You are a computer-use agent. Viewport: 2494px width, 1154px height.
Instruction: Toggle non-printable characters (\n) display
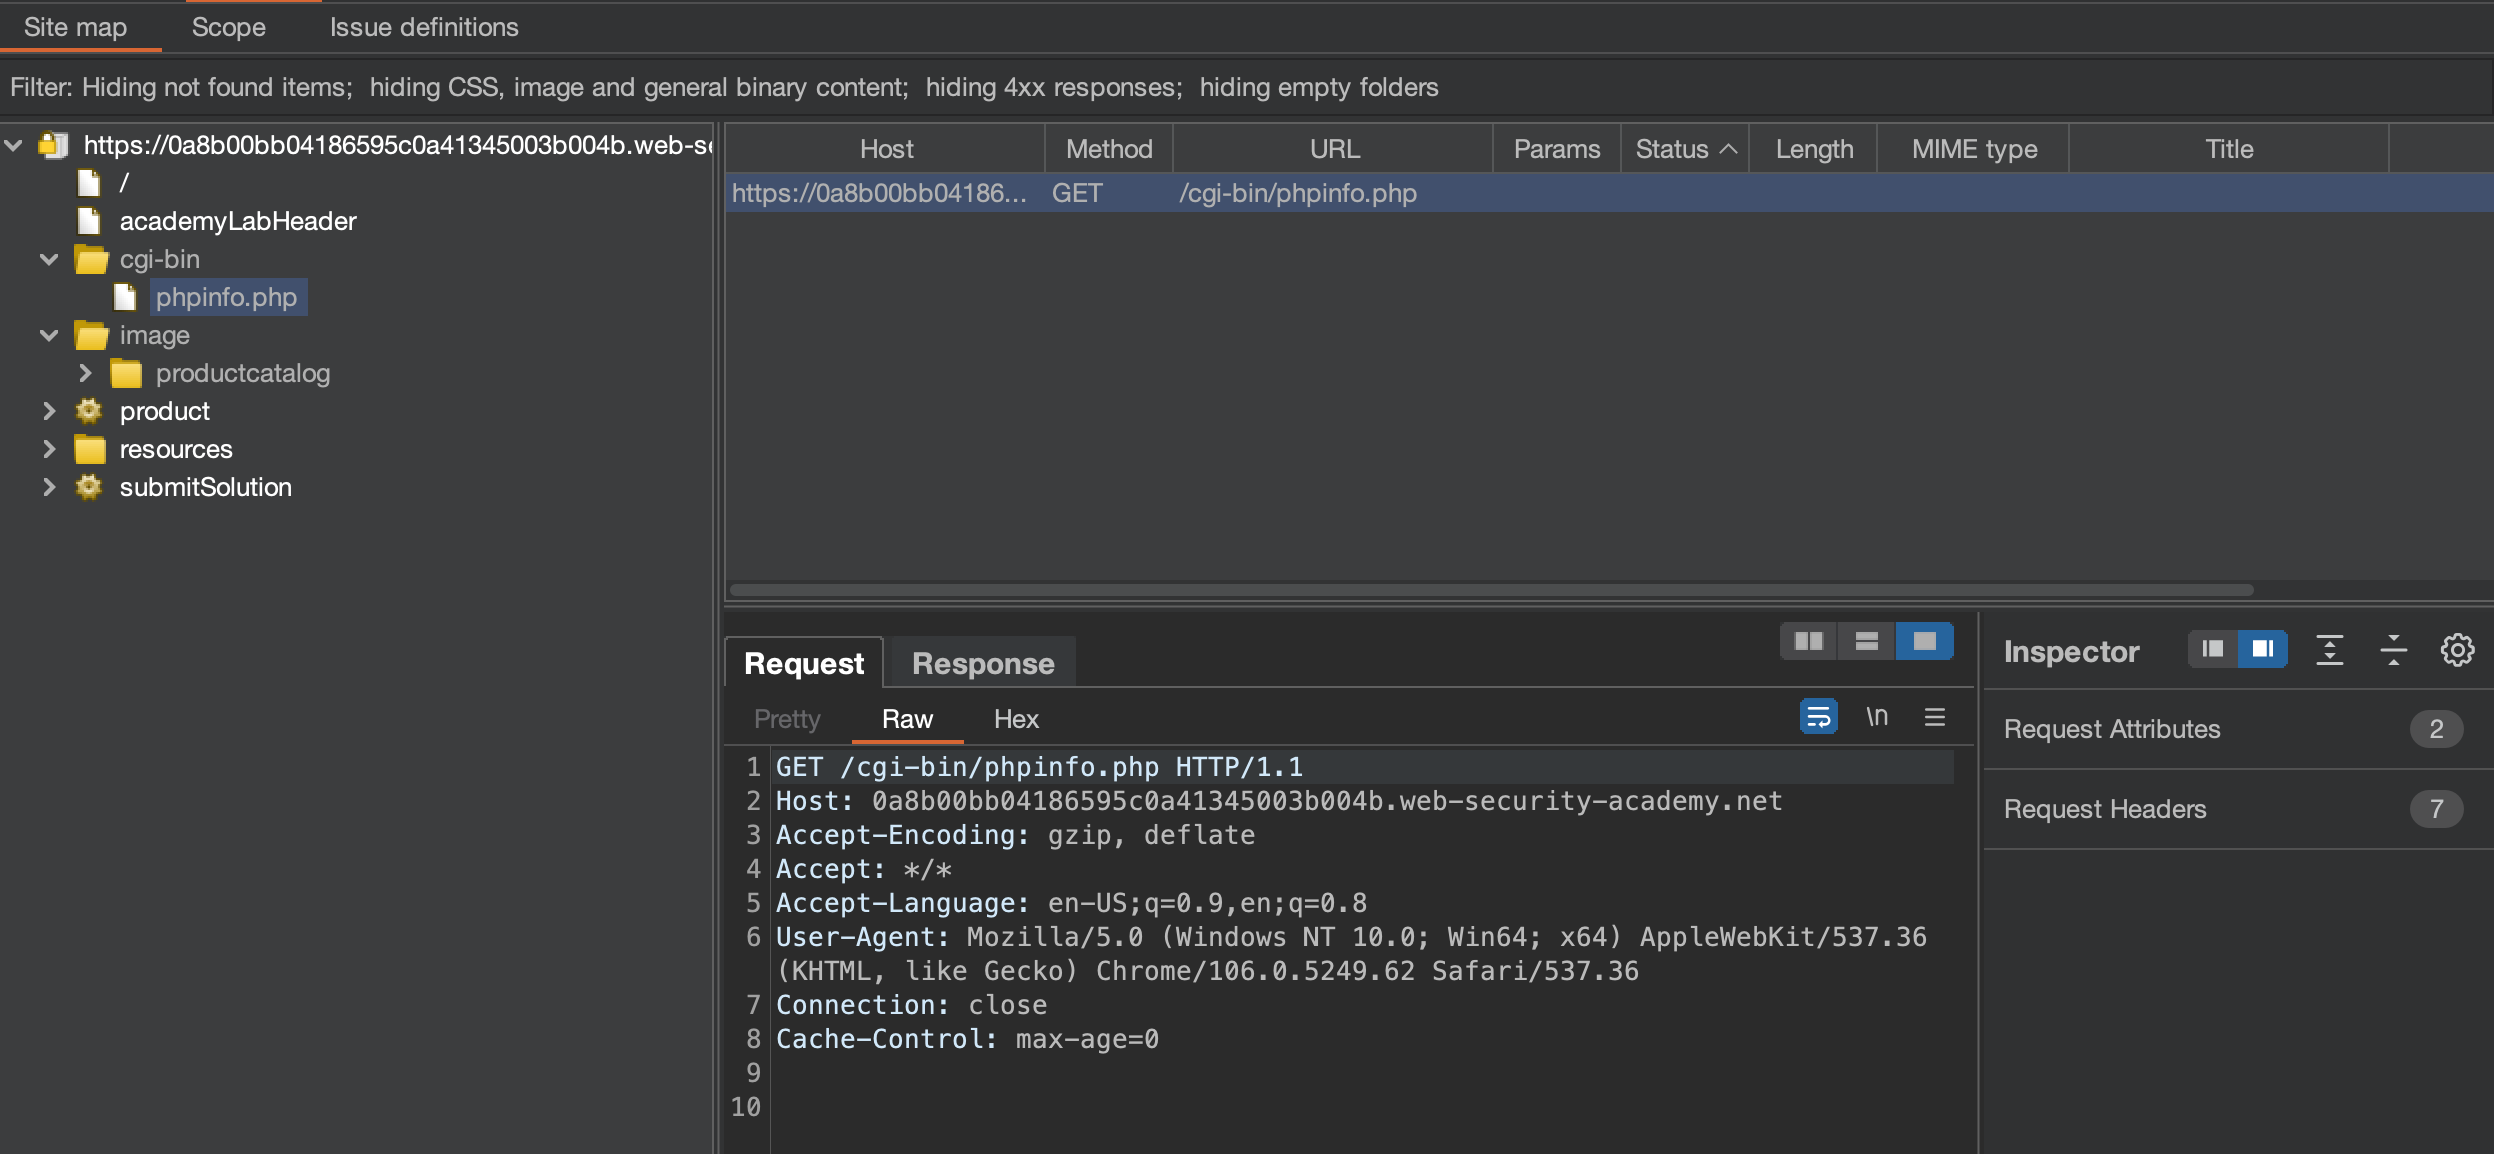[x=1877, y=717]
